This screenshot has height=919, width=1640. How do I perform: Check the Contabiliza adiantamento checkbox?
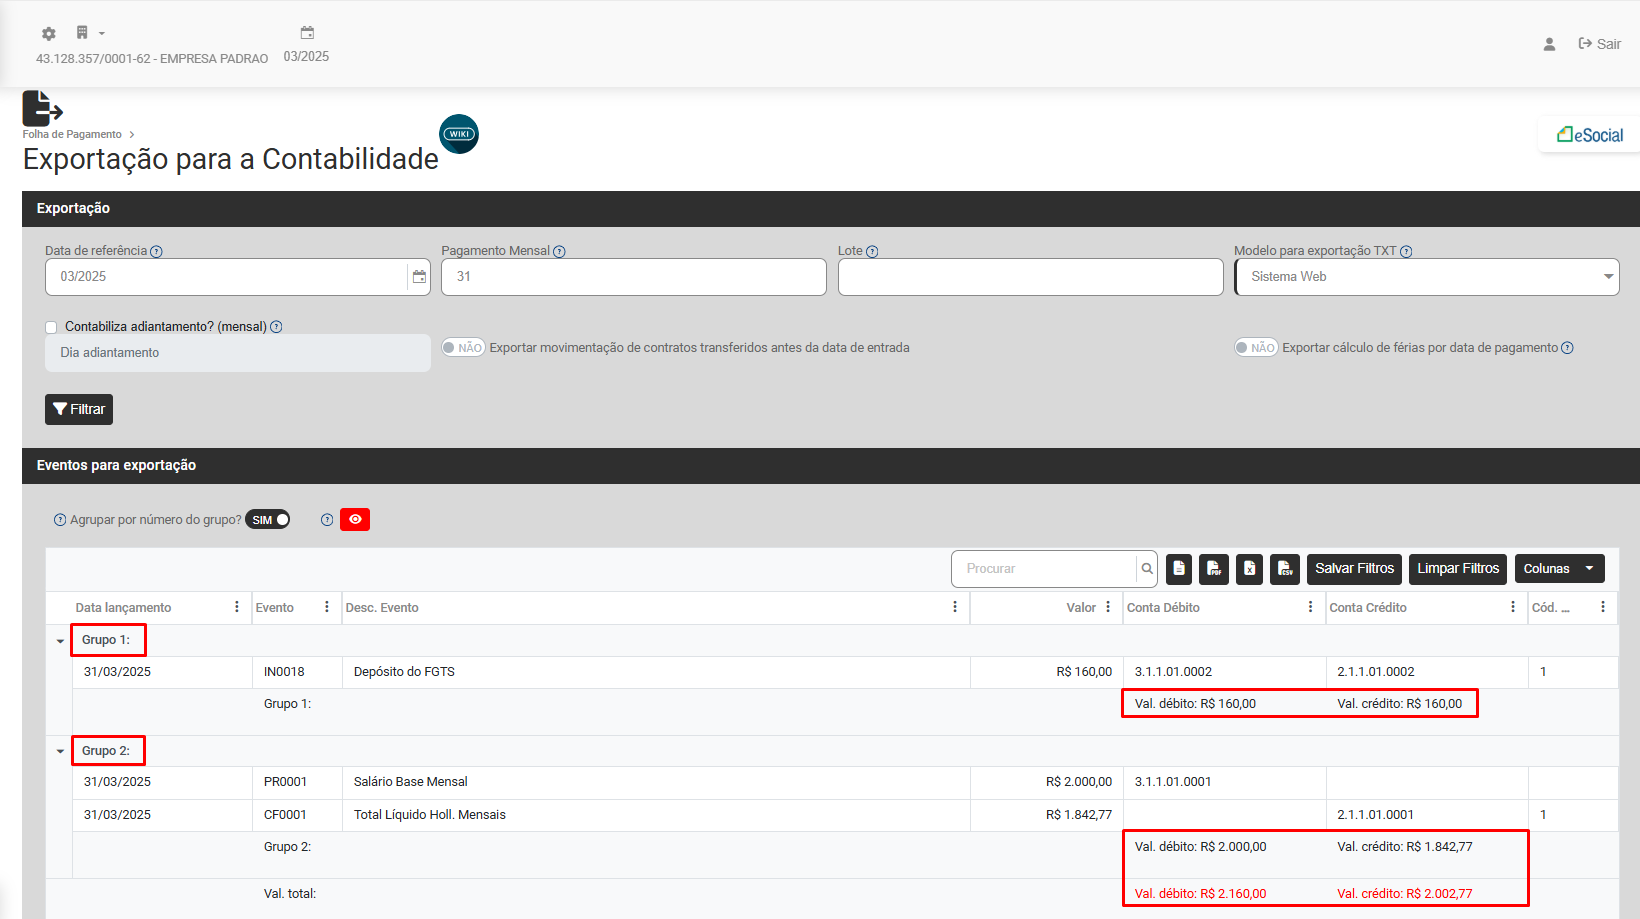(x=51, y=327)
